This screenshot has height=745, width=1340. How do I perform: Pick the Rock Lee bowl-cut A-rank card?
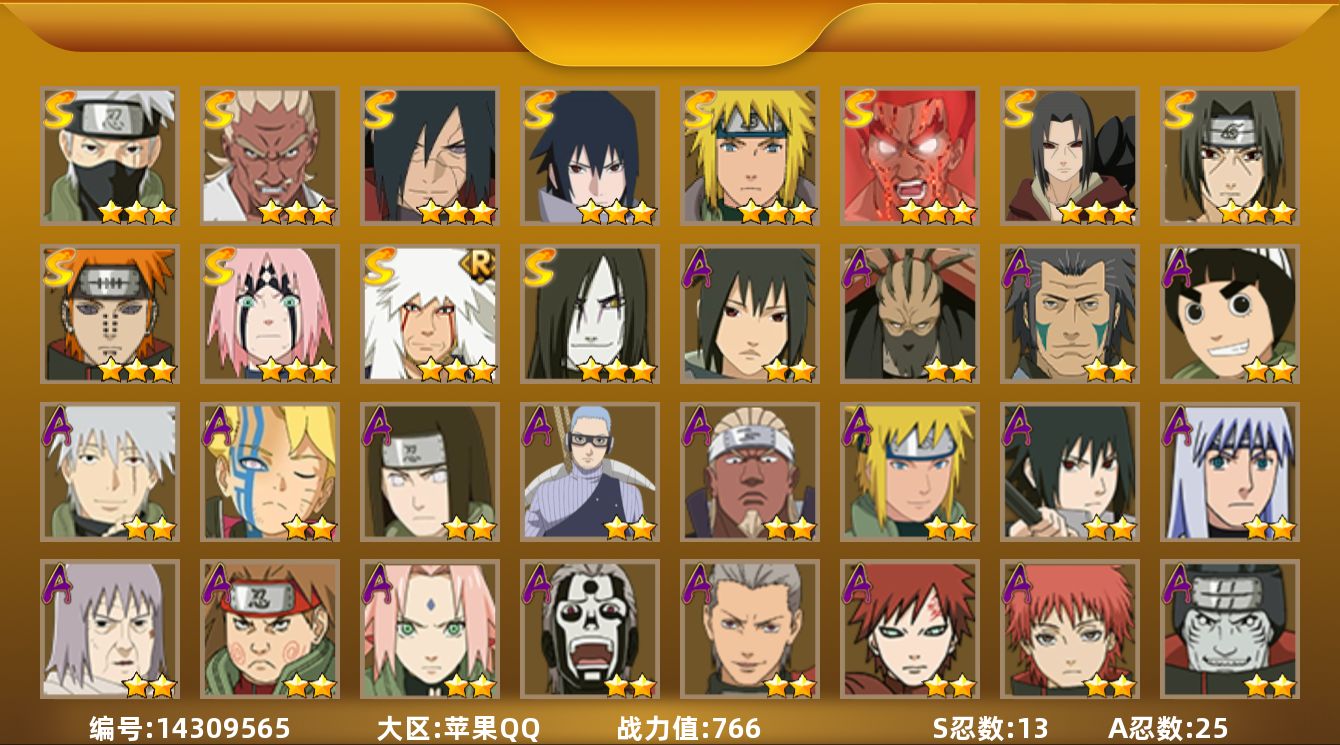click(1230, 314)
